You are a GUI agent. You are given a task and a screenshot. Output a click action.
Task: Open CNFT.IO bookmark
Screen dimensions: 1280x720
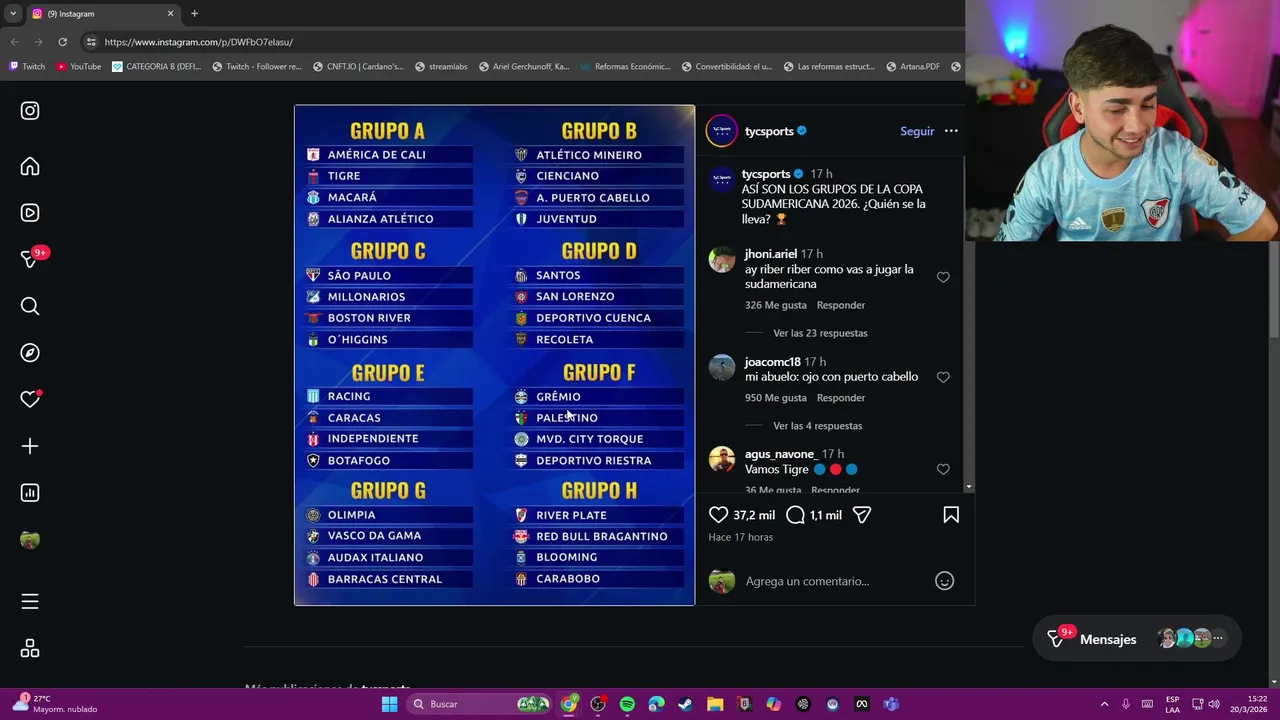click(358, 67)
